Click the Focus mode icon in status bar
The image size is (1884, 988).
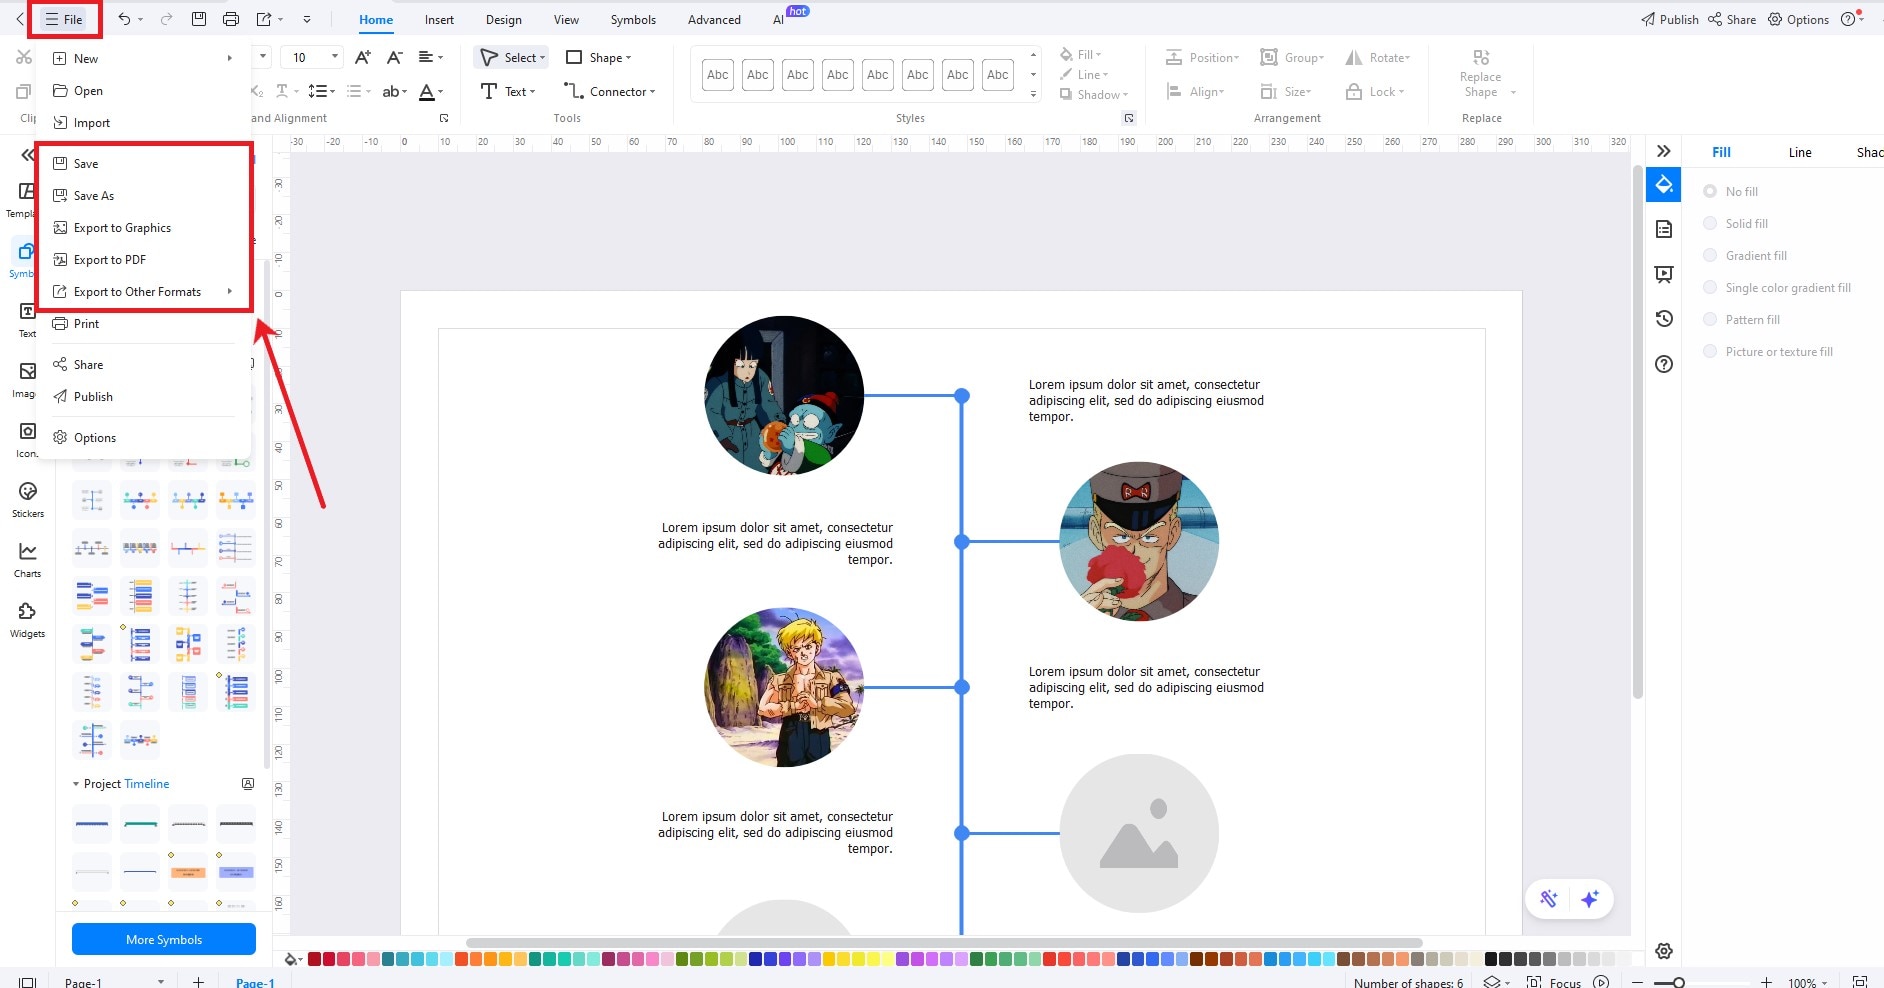[1534, 982]
